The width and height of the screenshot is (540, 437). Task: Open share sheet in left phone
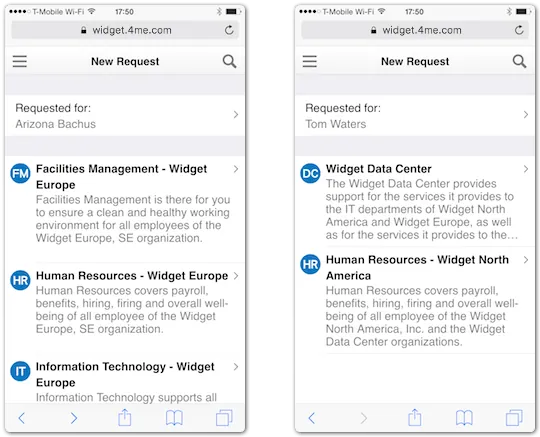coord(125,417)
